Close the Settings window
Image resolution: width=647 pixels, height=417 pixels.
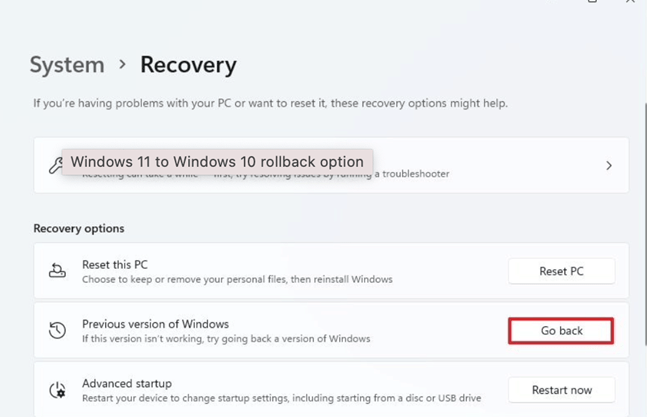(630, 1)
